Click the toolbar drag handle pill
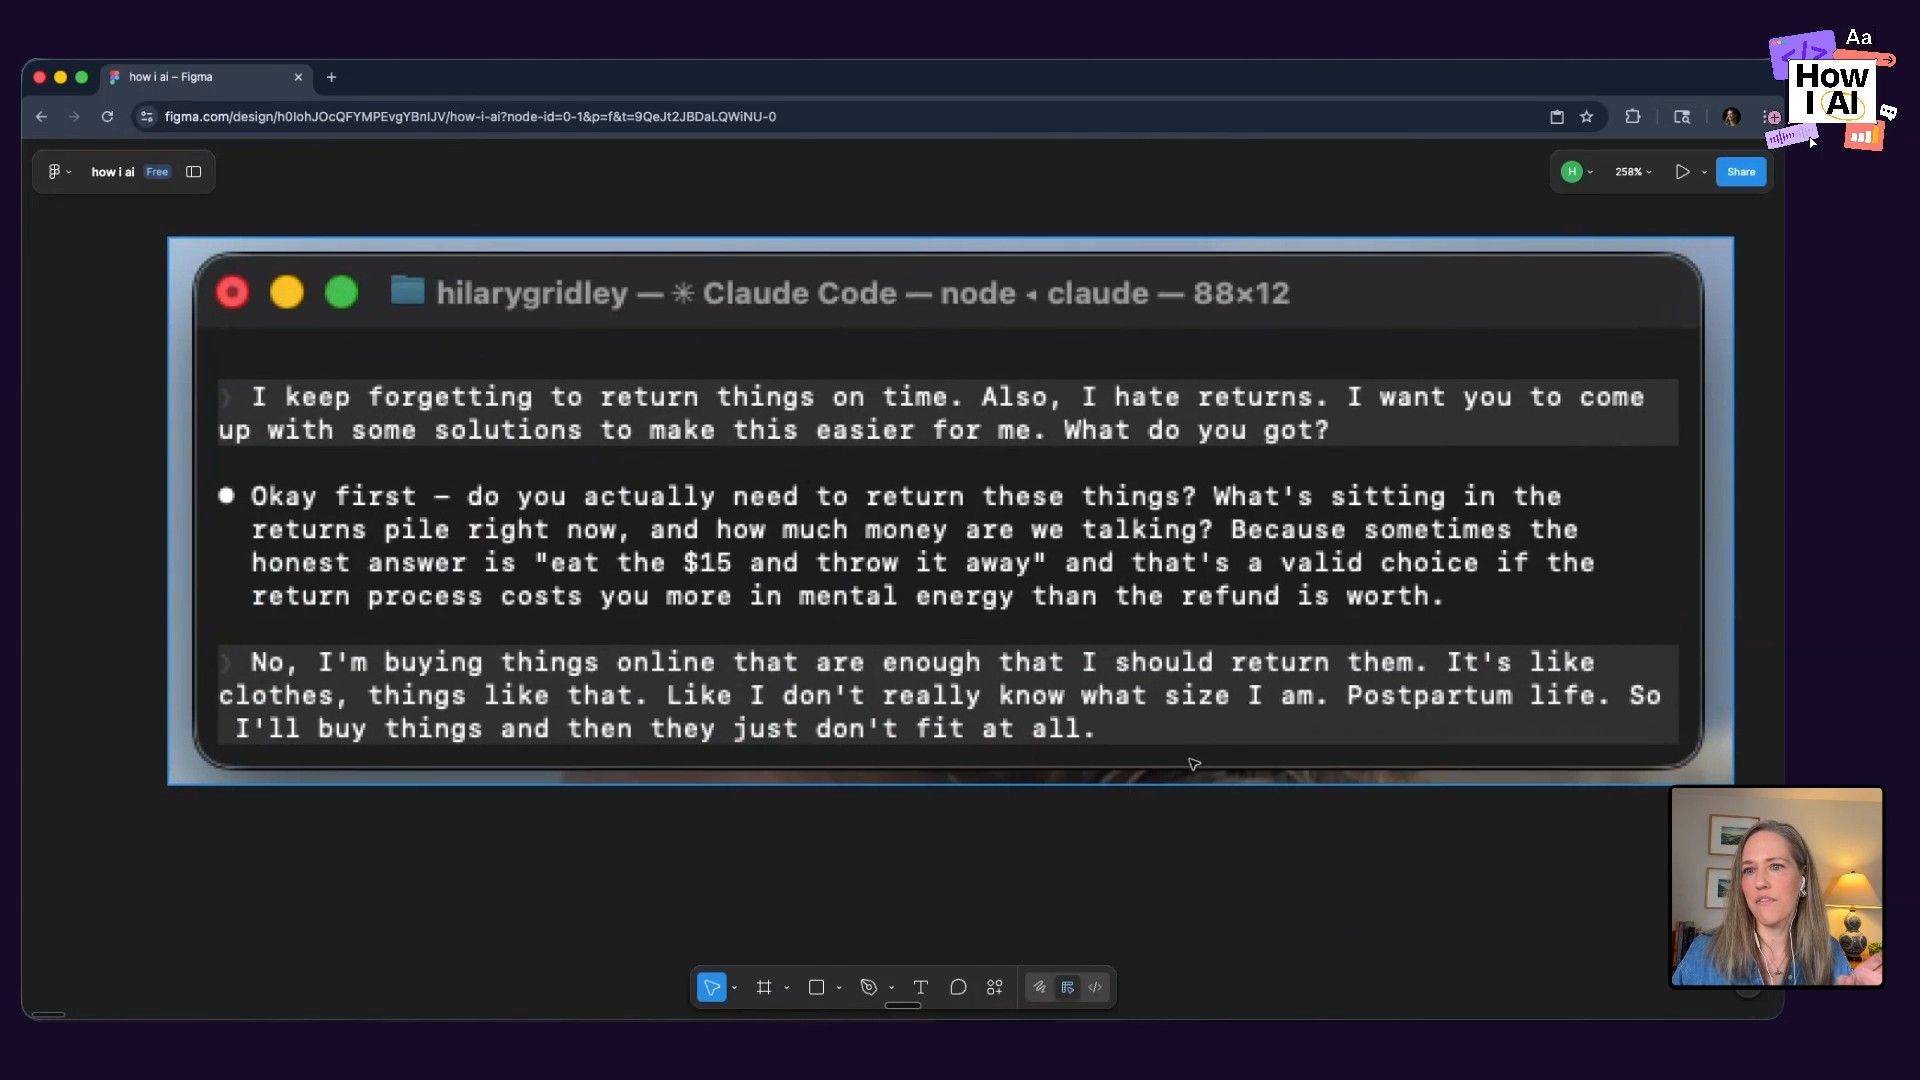Image resolution: width=1920 pixels, height=1080 pixels. pyautogui.click(x=903, y=1006)
